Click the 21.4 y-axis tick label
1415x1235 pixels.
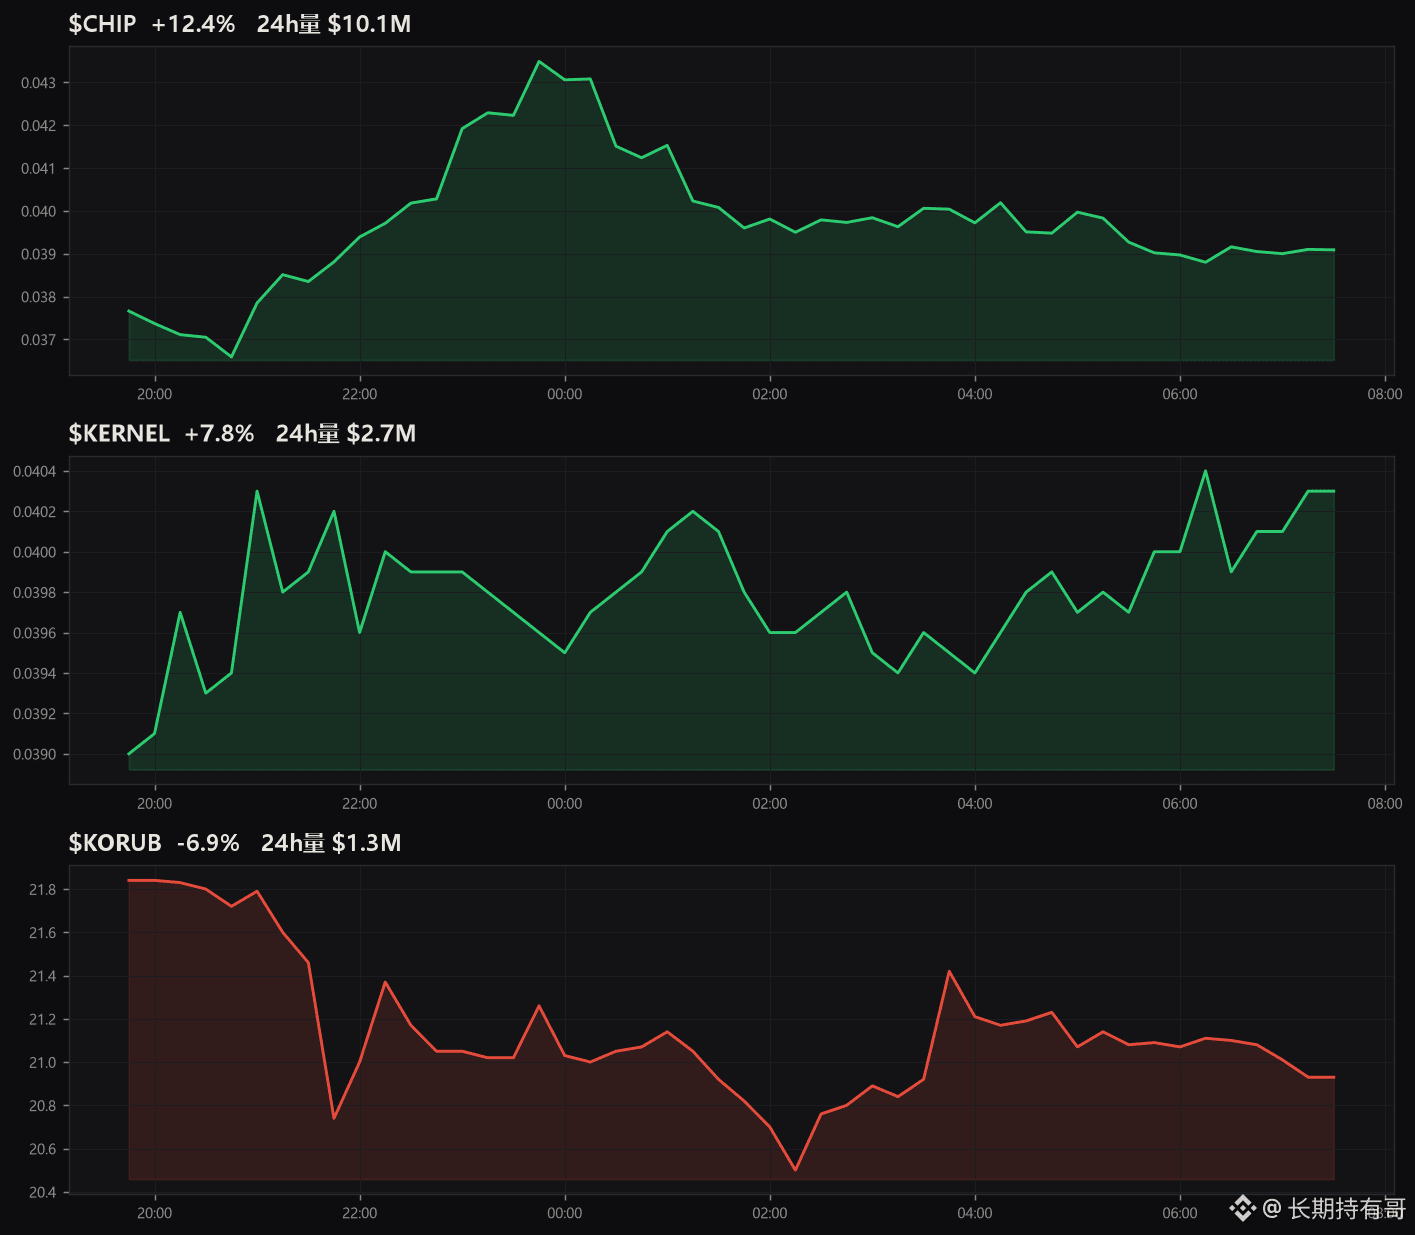[42, 977]
